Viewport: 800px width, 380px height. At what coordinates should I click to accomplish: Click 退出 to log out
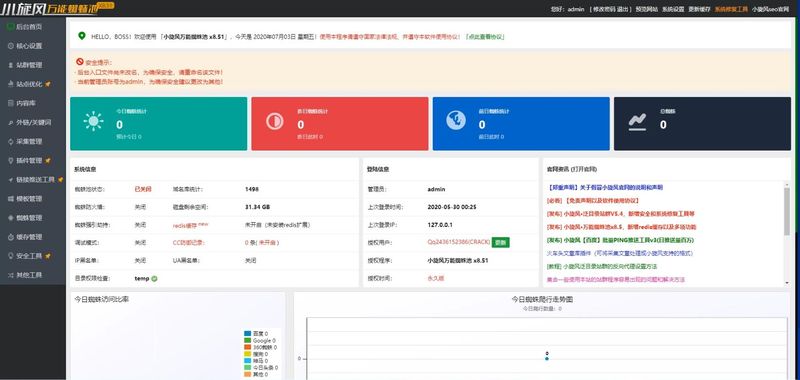coord(621,9)
